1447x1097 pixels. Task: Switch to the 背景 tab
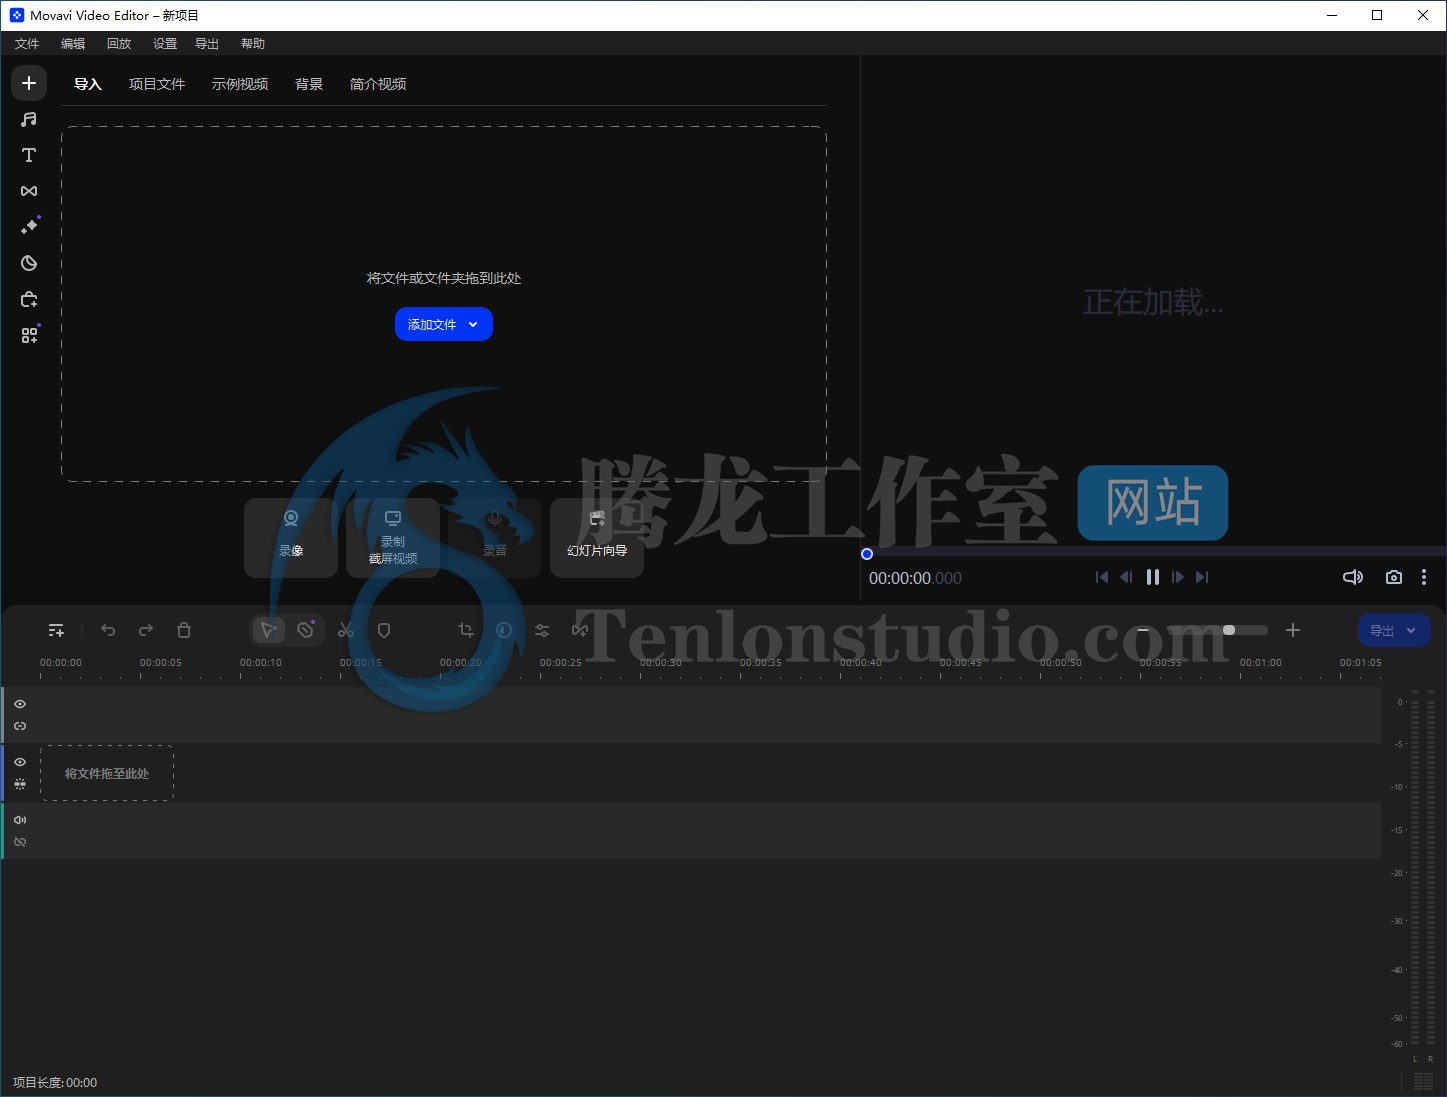coord(309,84)
